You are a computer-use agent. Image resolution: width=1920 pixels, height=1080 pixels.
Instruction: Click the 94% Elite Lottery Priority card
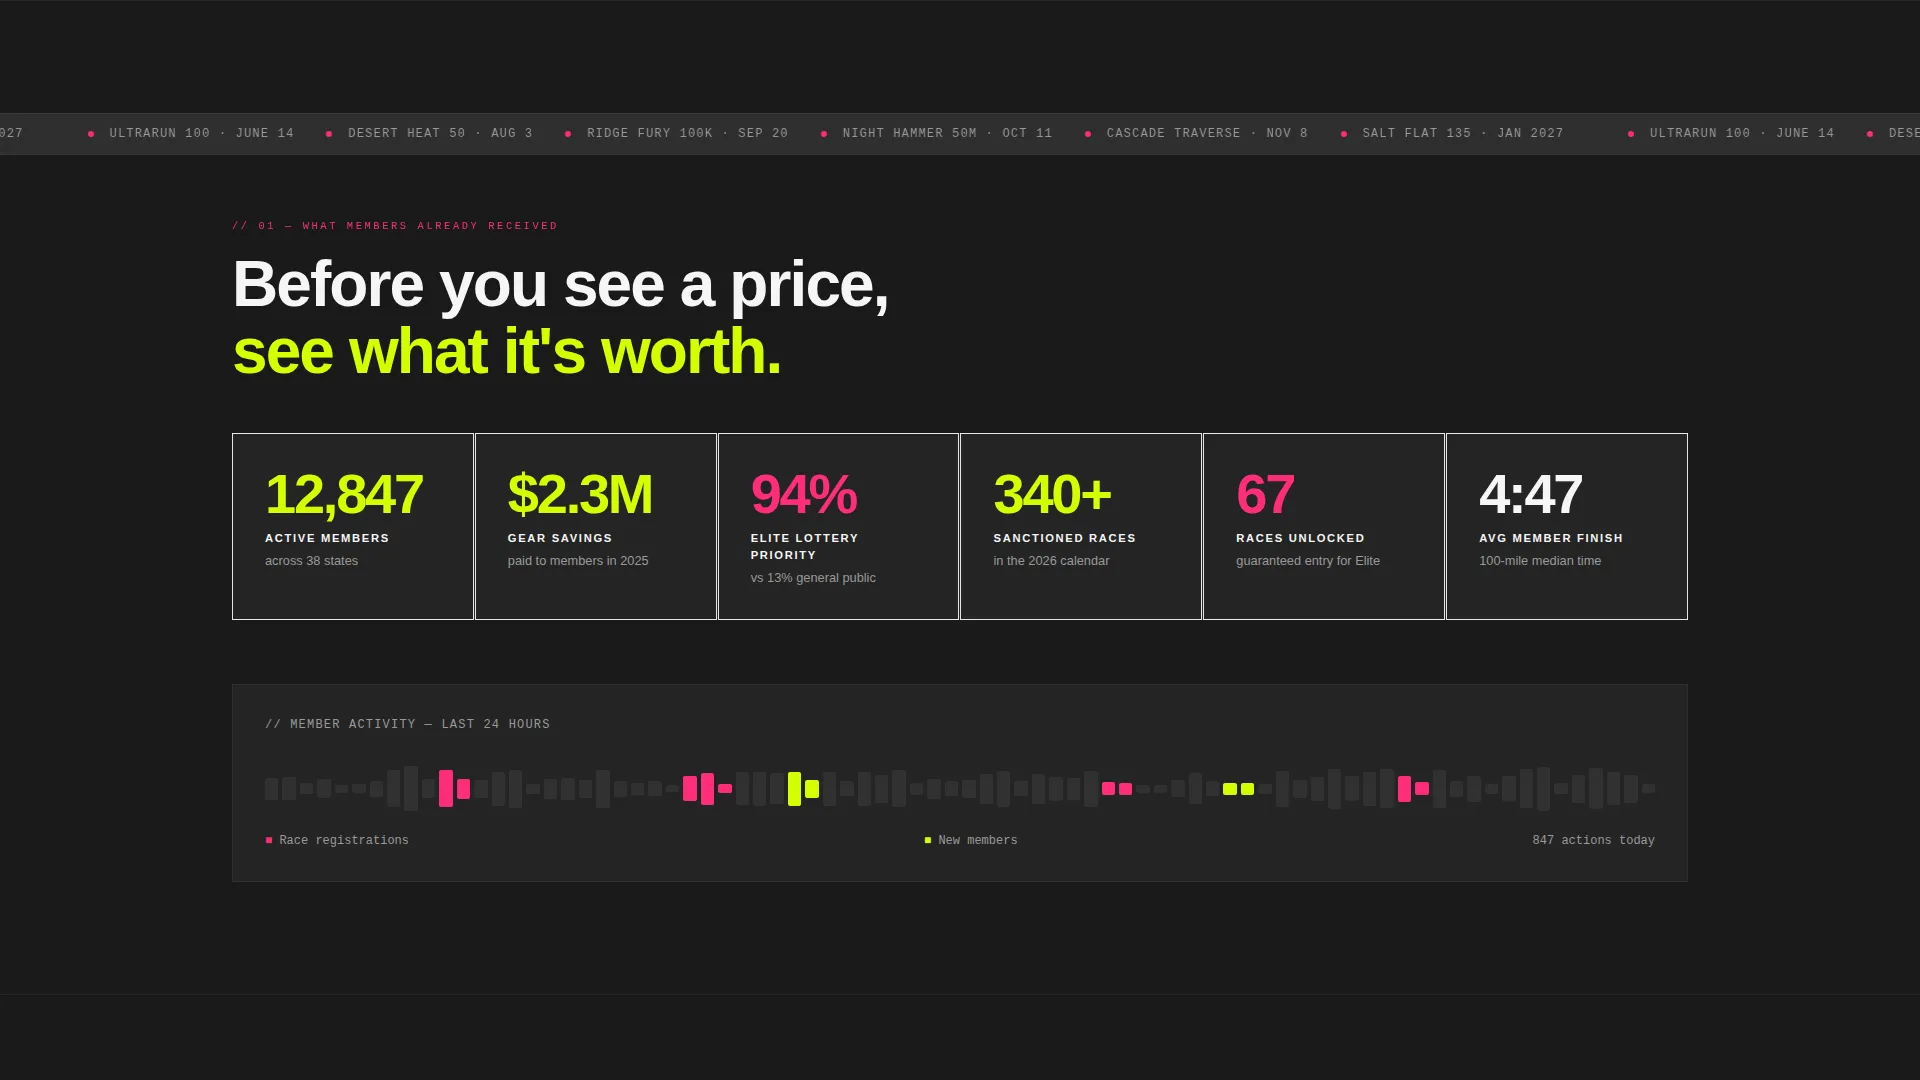[x=838, y=526]
